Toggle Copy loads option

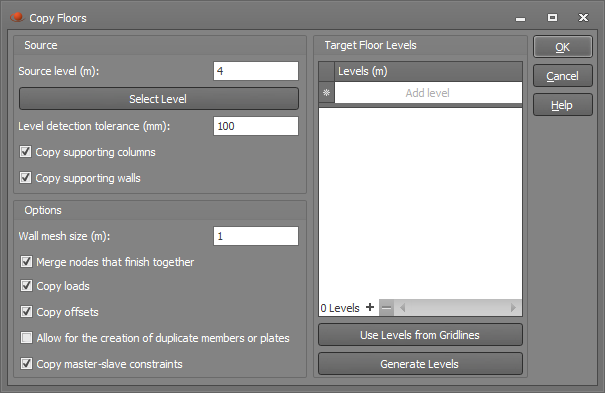coord(26,286)
